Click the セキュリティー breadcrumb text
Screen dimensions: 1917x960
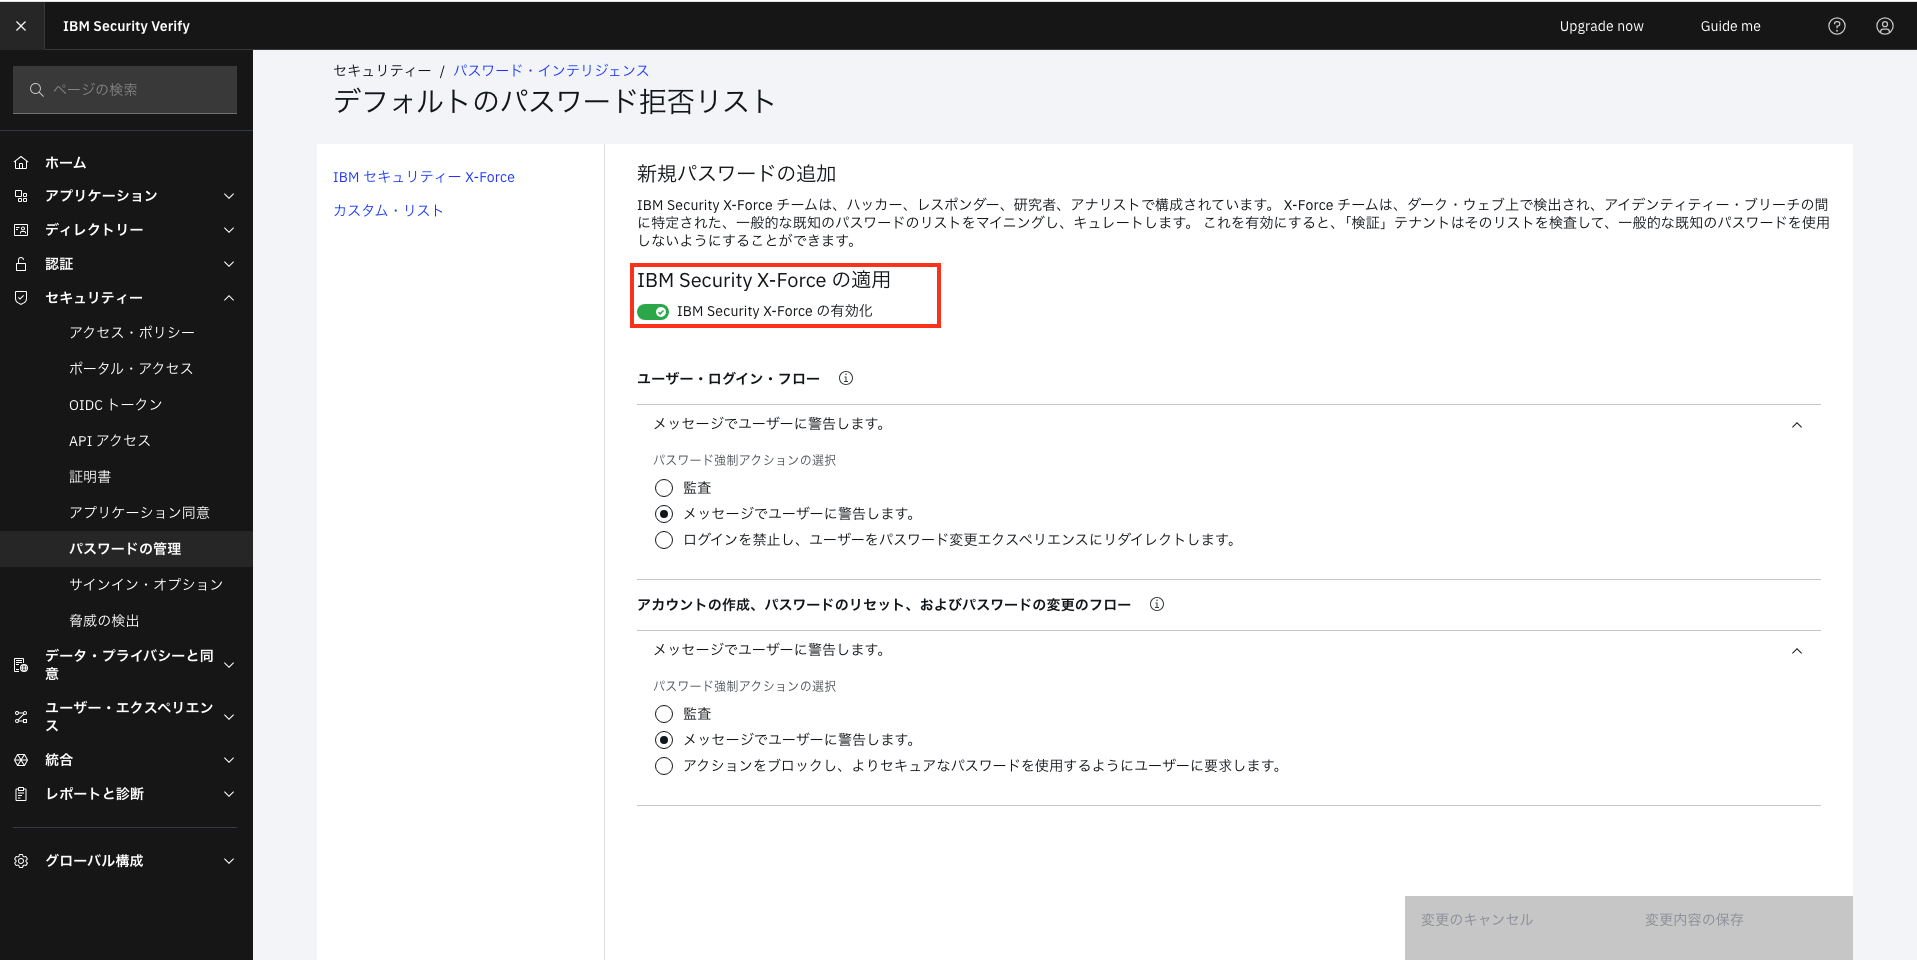point(382,71)
